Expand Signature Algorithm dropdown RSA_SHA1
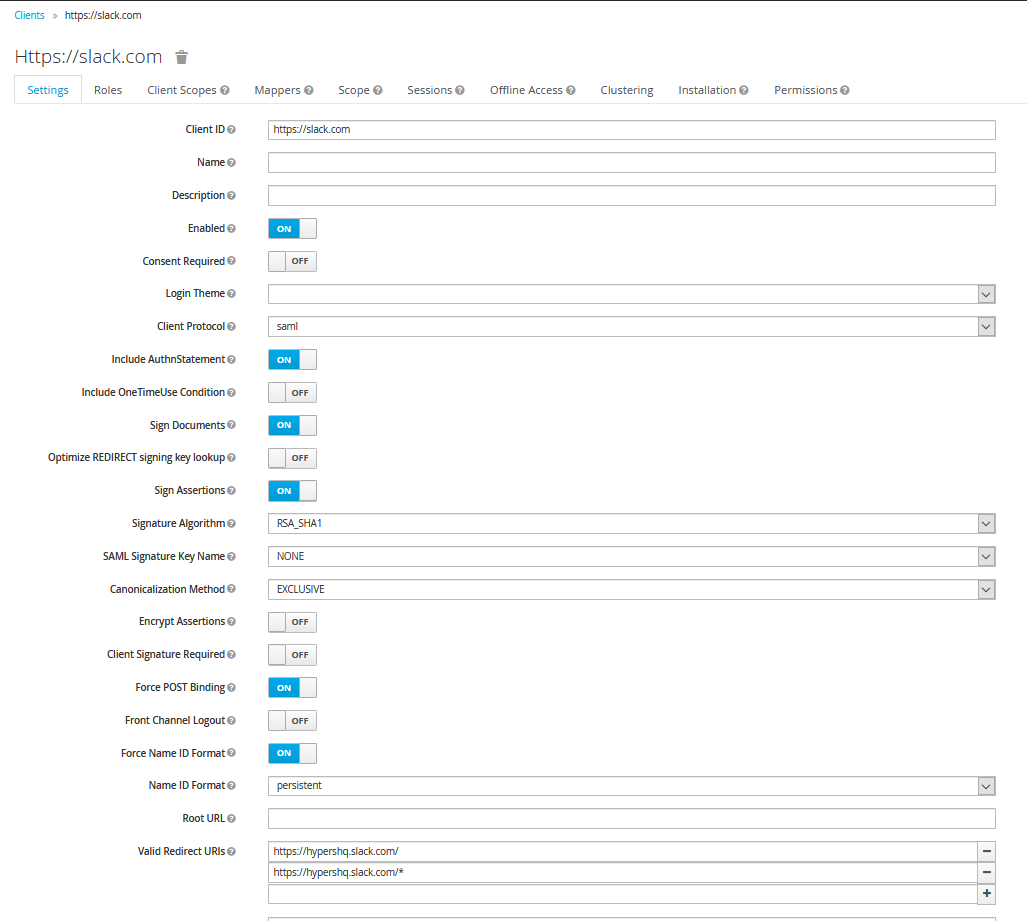1027x921 pixels. point(631,523)
